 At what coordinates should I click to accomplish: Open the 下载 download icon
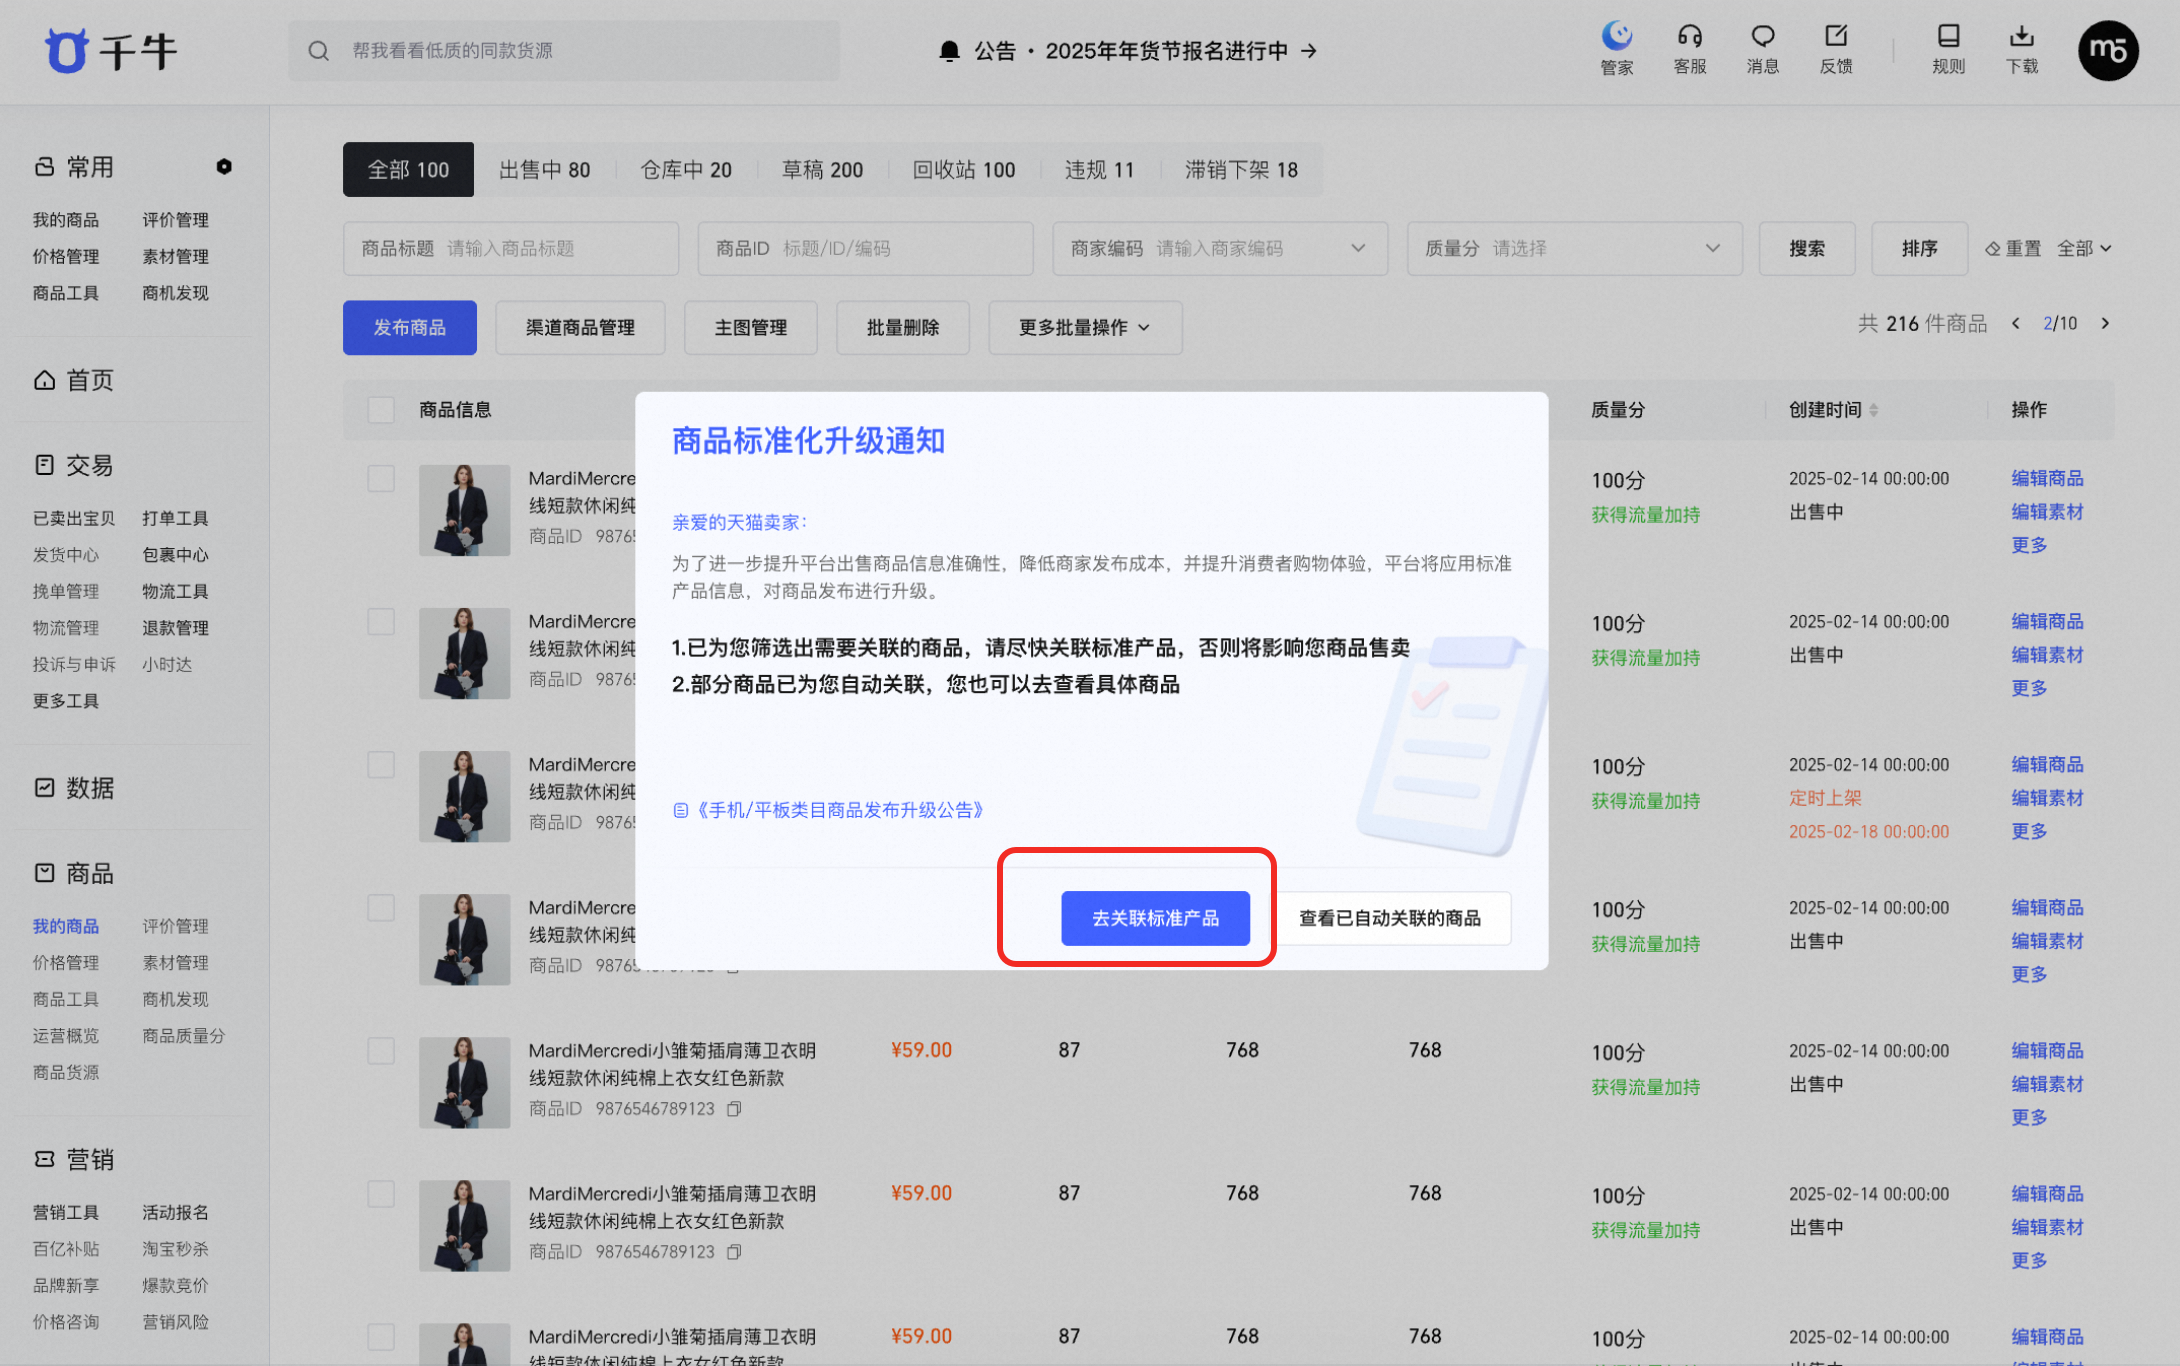point(2022,37)
